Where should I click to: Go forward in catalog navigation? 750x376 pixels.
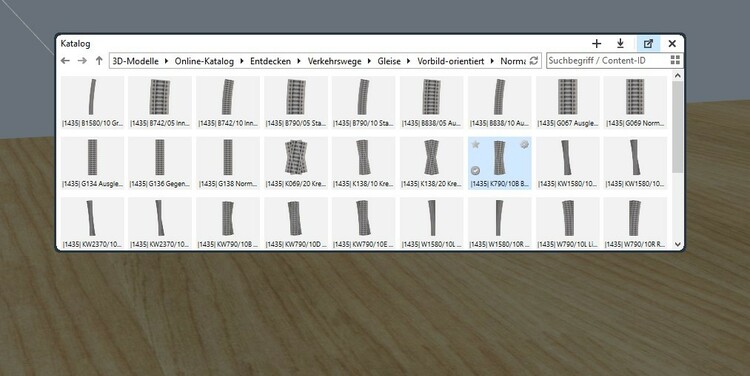pyautogui.click(x=82, y=61)
